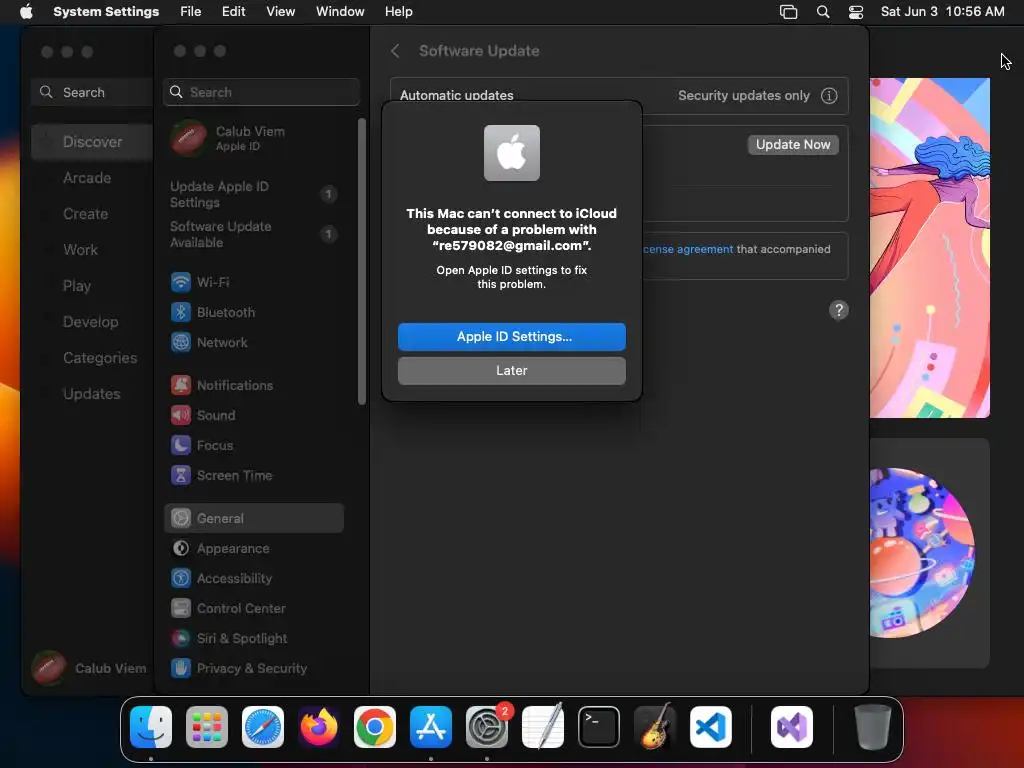Viewport: 1024px width, 768px height.
Task: Click the screen mirroring menu bar icon
Action: [x=788, y=12]
